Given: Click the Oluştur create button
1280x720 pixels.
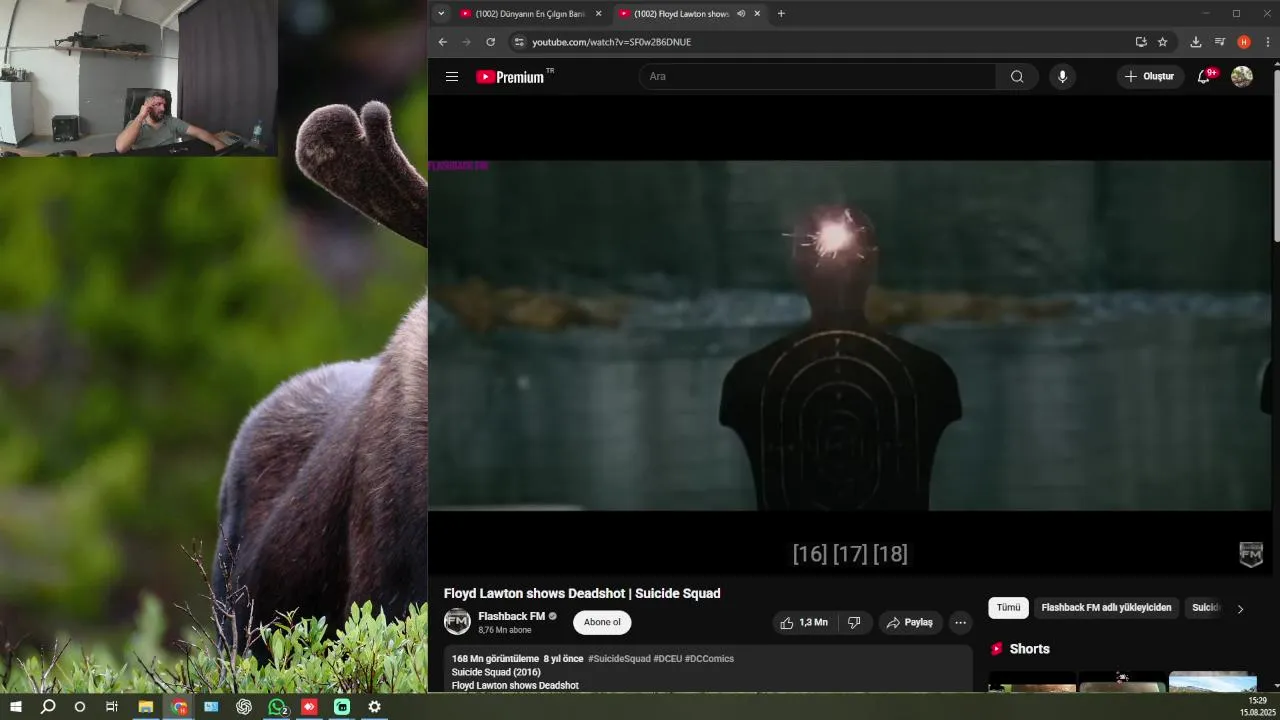Looking at the screenshot, I should coord(1150,77).
